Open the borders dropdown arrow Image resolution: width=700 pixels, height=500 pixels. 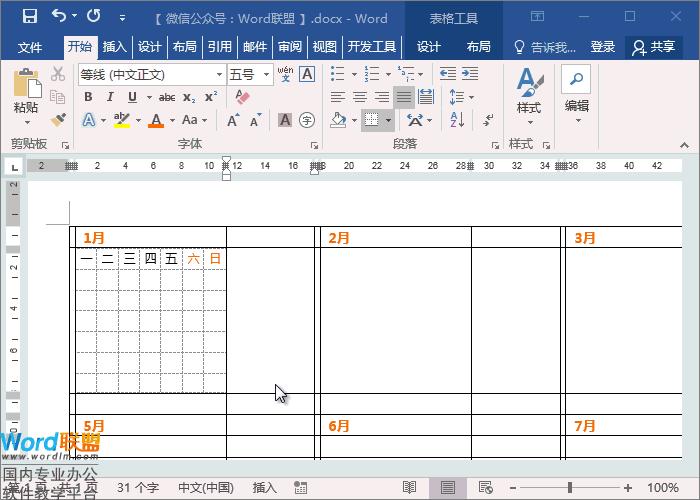click(x=388, y=120)
